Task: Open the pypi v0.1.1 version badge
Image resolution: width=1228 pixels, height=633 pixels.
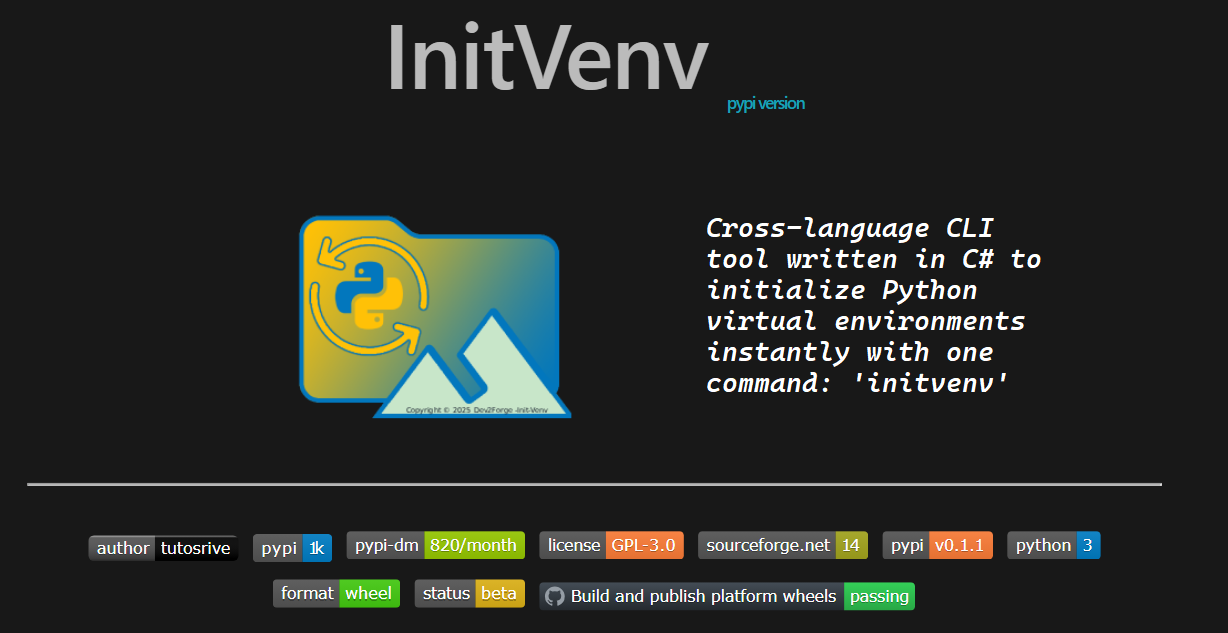Action: [x=937, y=545]
